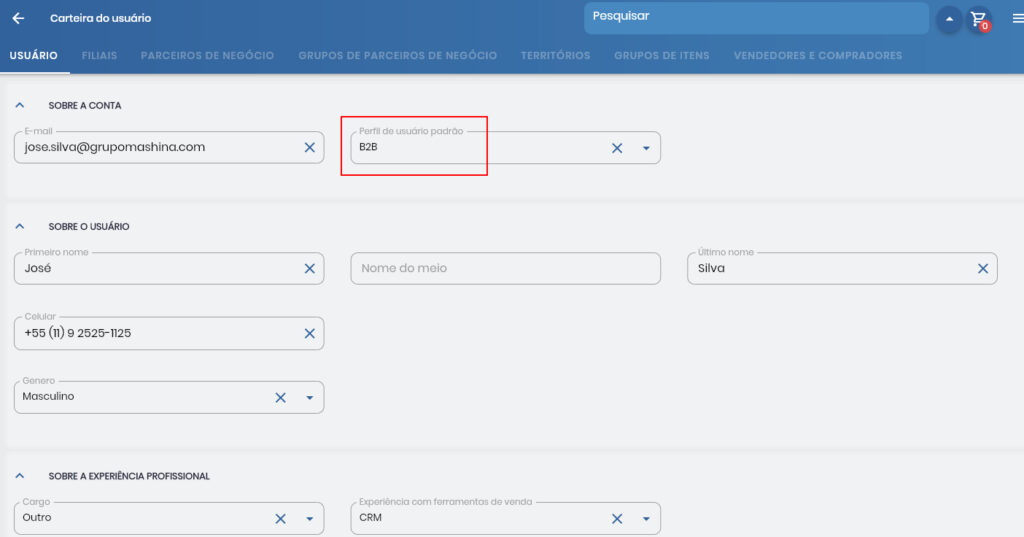Collapse the Sobre a conta section
This screenshot has width=1024, height=537.
tap(20, 105)
